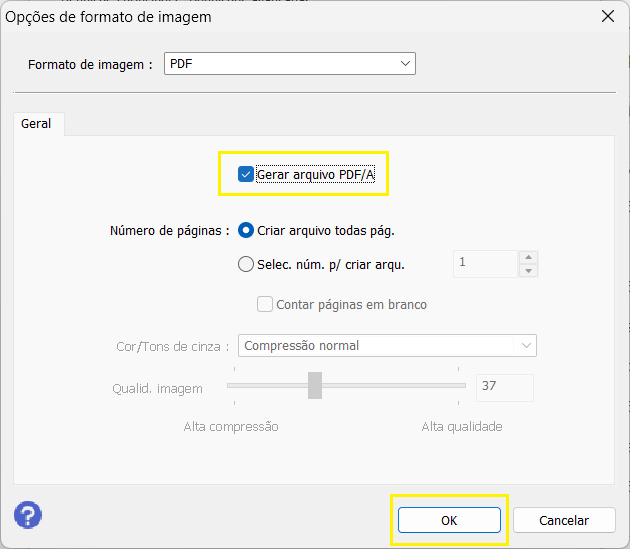Choose Selec. núm. p/ criar arqu. option
Screen dimensions: 630x549
[246, 264]
